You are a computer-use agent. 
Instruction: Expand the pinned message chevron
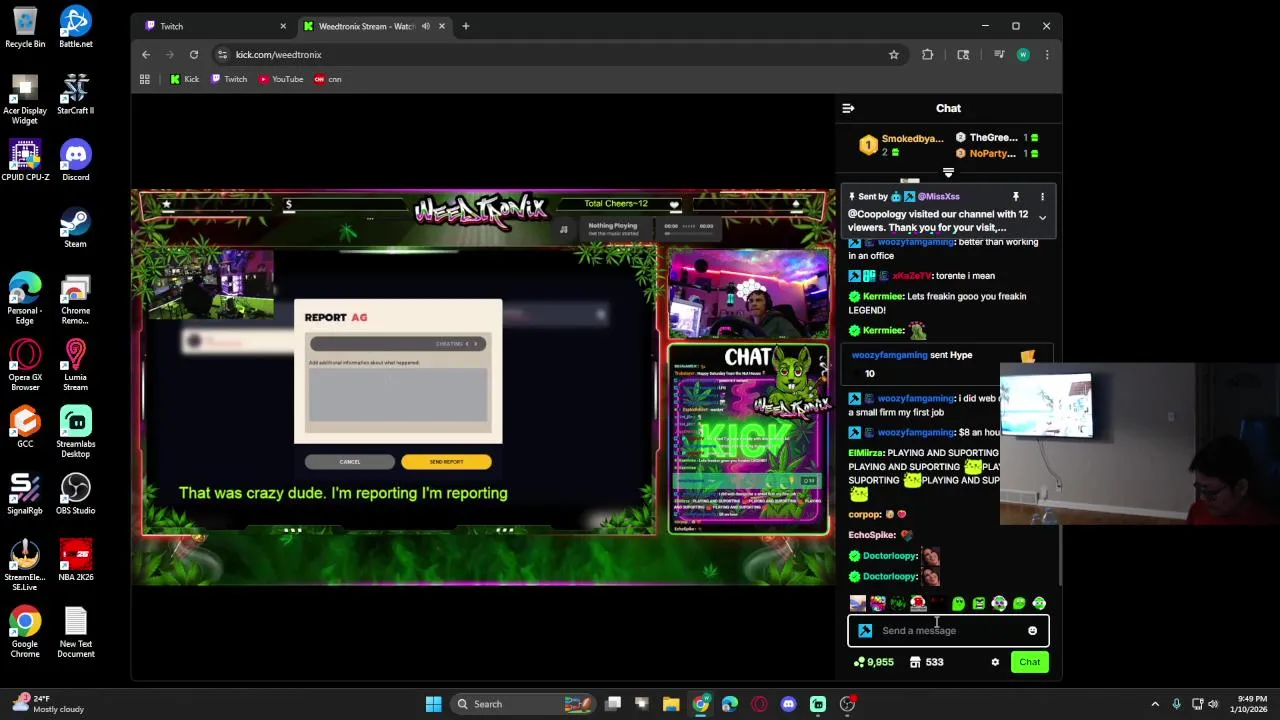1042,218
